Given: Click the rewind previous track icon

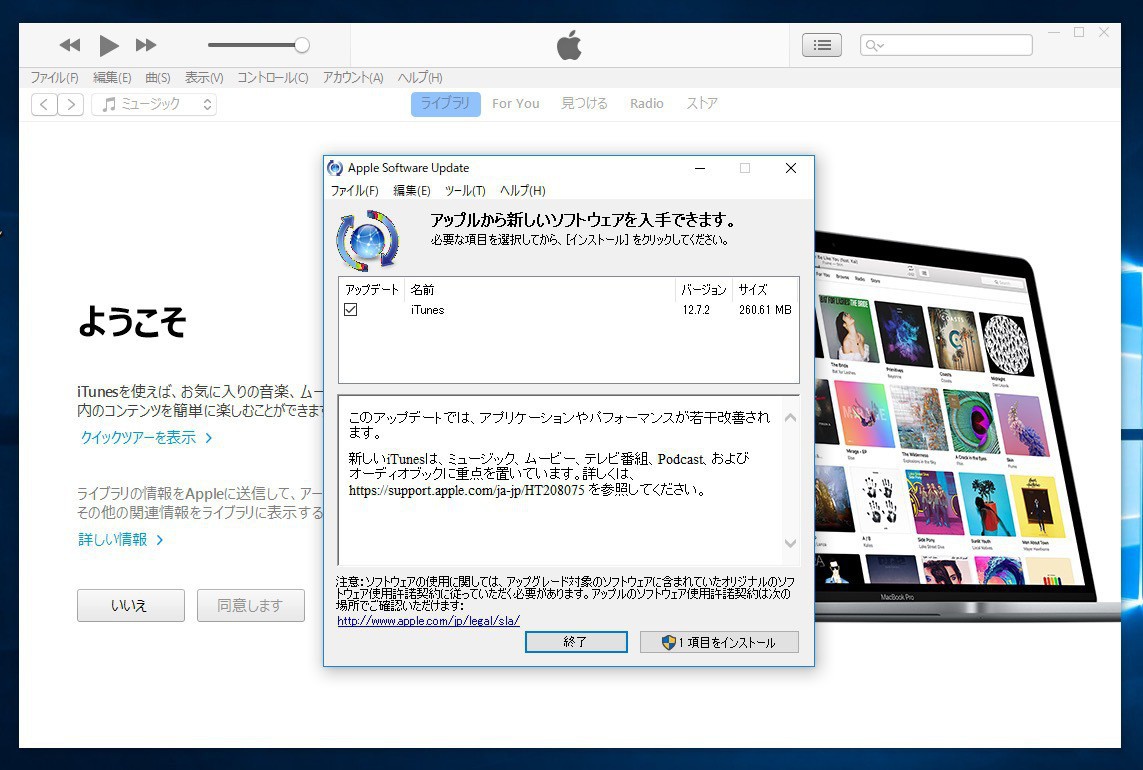Looking at the screenshot, I should tap(69, 45).
